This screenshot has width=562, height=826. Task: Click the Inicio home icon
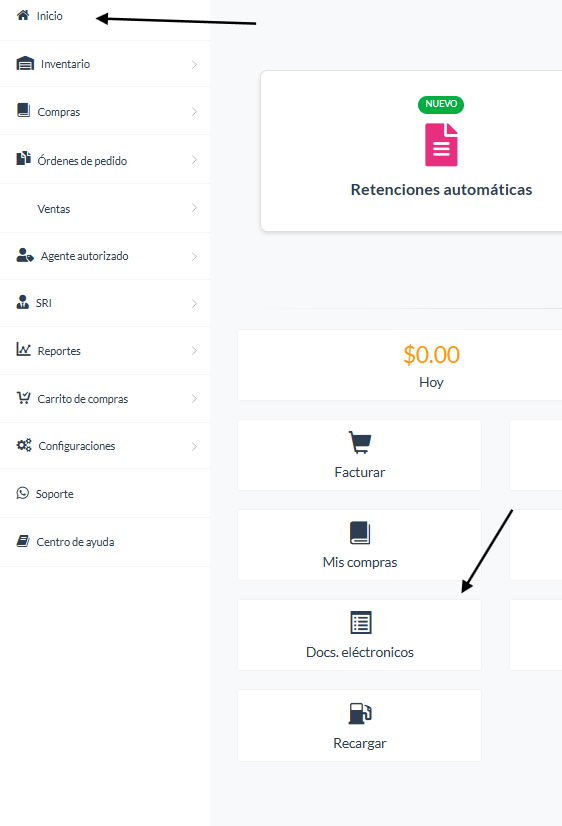click(23, 15)
